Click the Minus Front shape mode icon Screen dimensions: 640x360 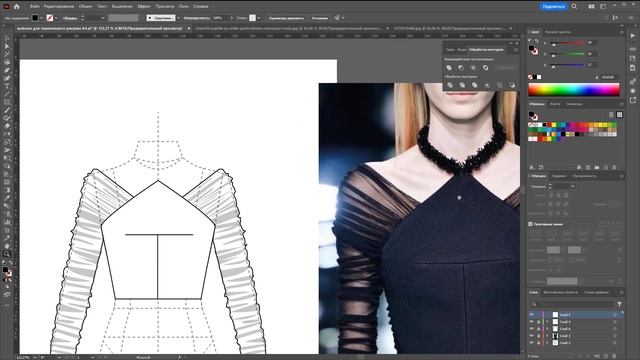point(461,68)
